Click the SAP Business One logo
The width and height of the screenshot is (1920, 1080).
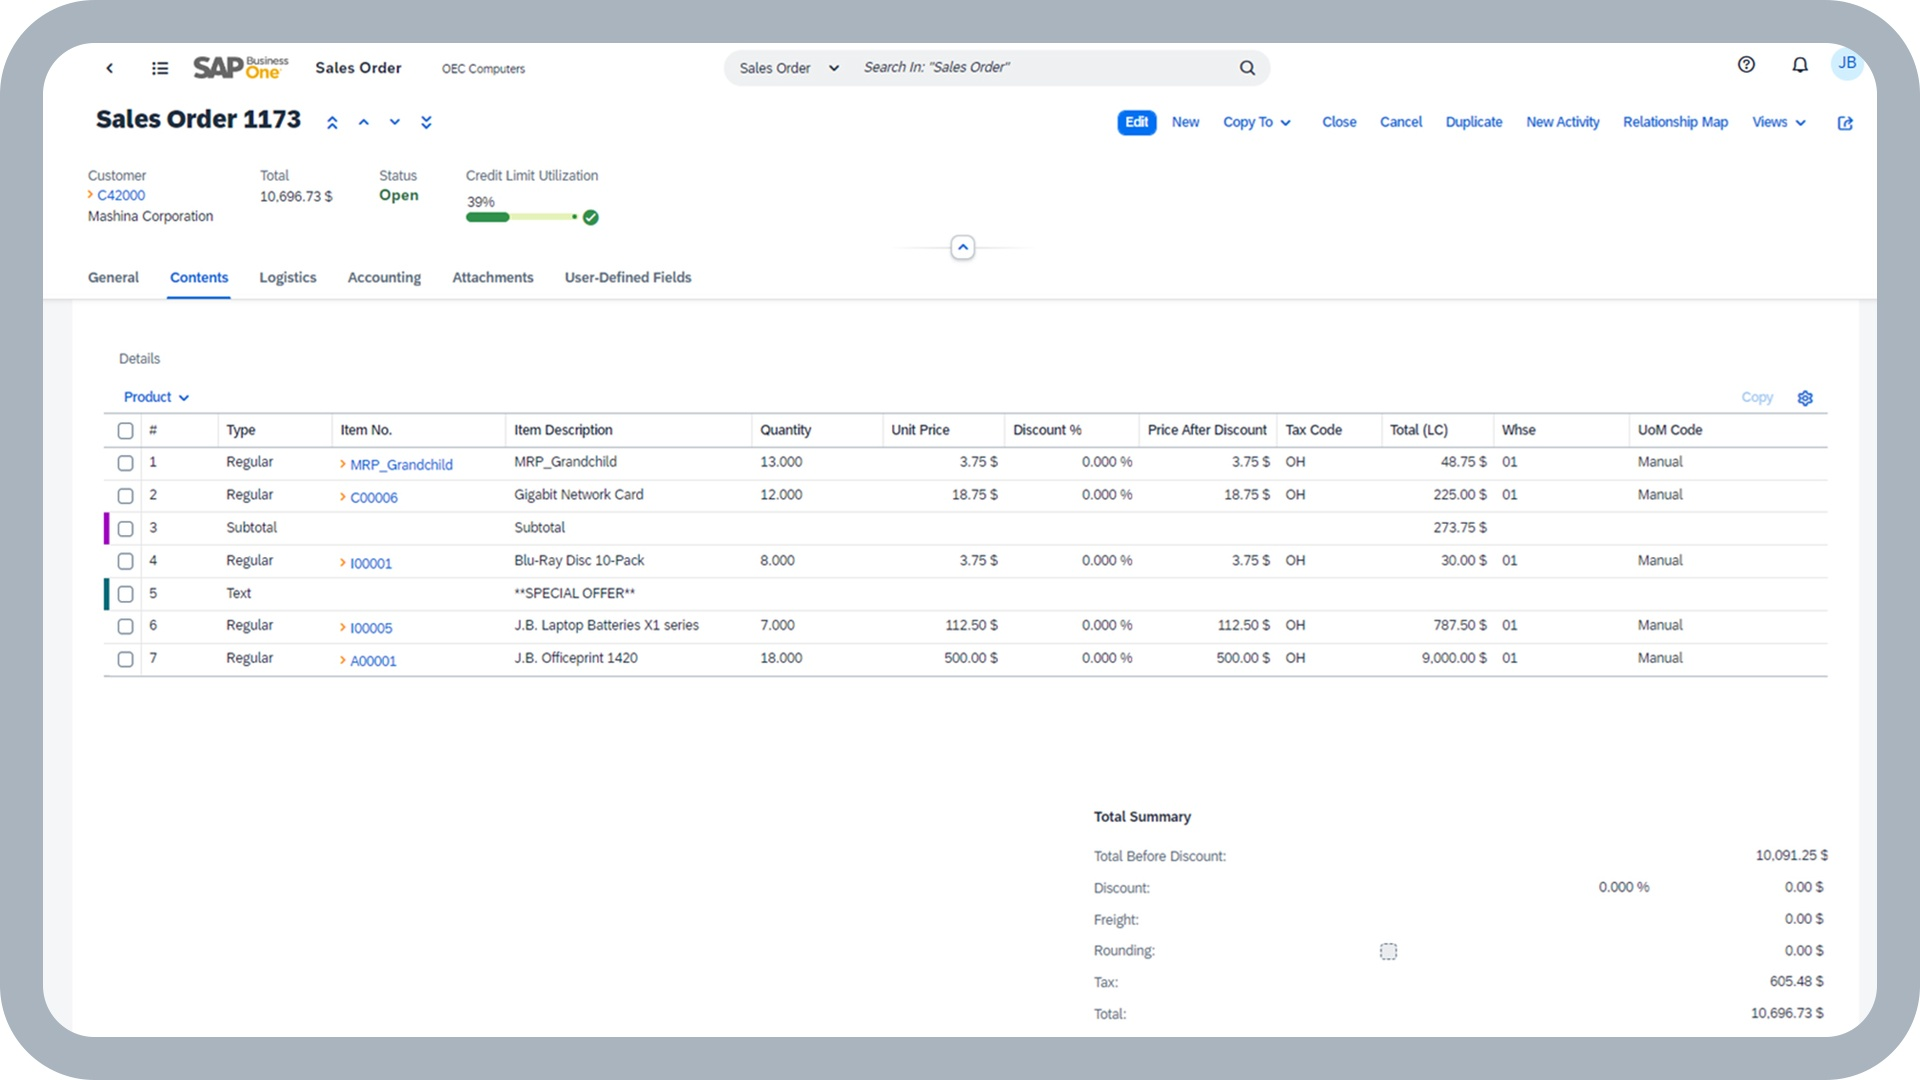[240, 67]
